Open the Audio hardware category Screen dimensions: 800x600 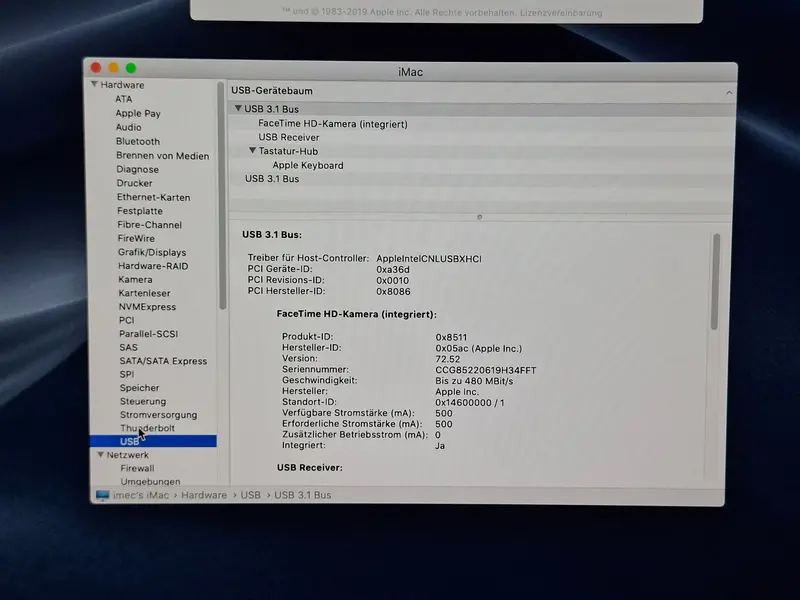pyautogui.click(x=129, y=127)
